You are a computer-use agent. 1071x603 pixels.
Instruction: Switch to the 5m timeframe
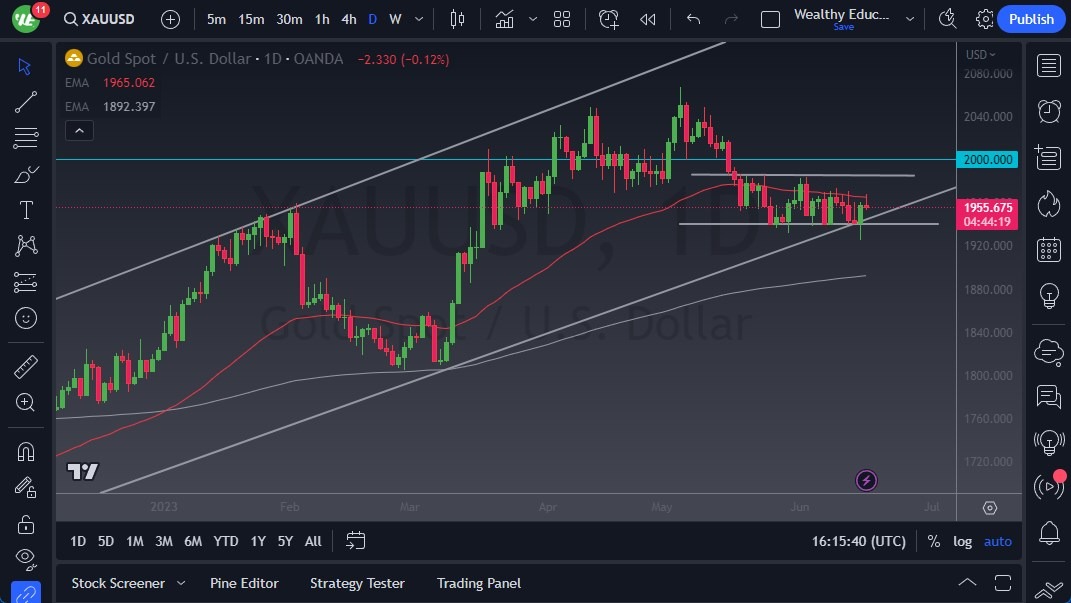[x=216, y=19]
